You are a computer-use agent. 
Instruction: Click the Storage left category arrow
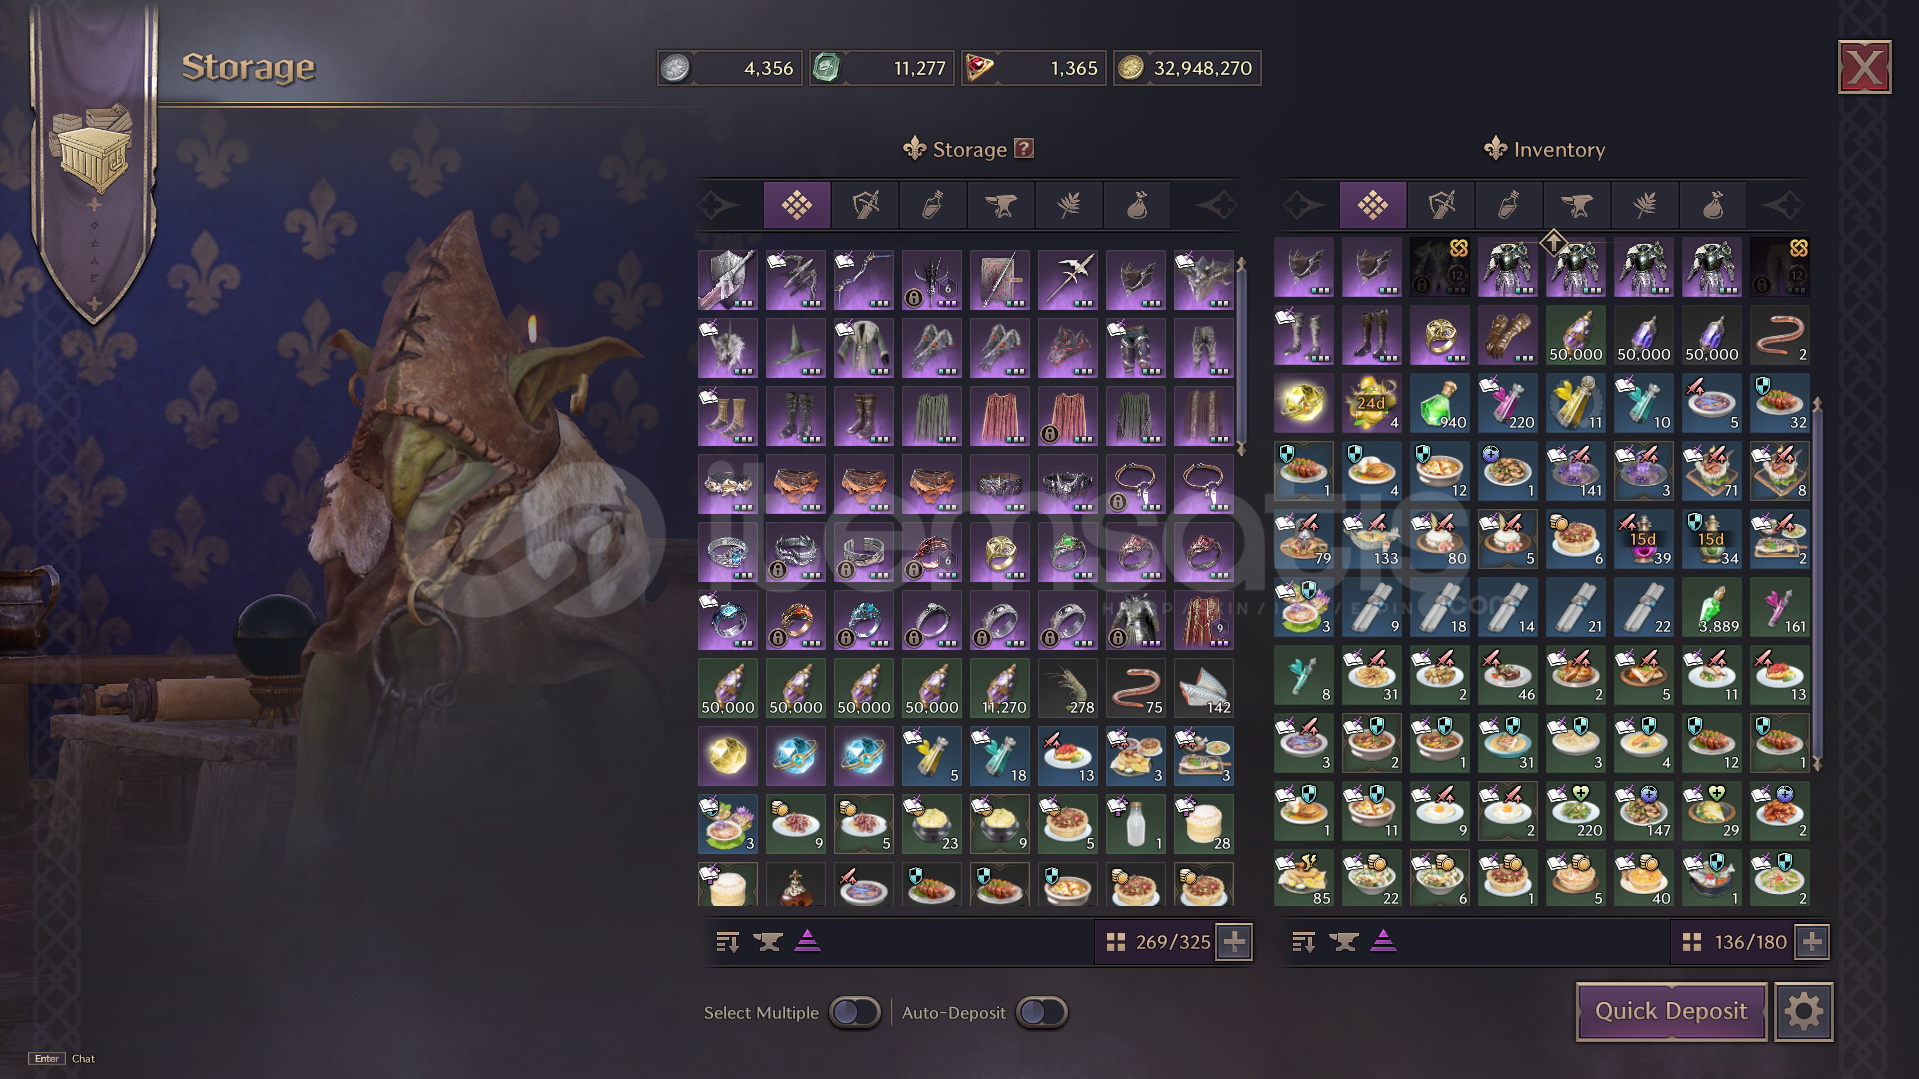pos(719,206)
